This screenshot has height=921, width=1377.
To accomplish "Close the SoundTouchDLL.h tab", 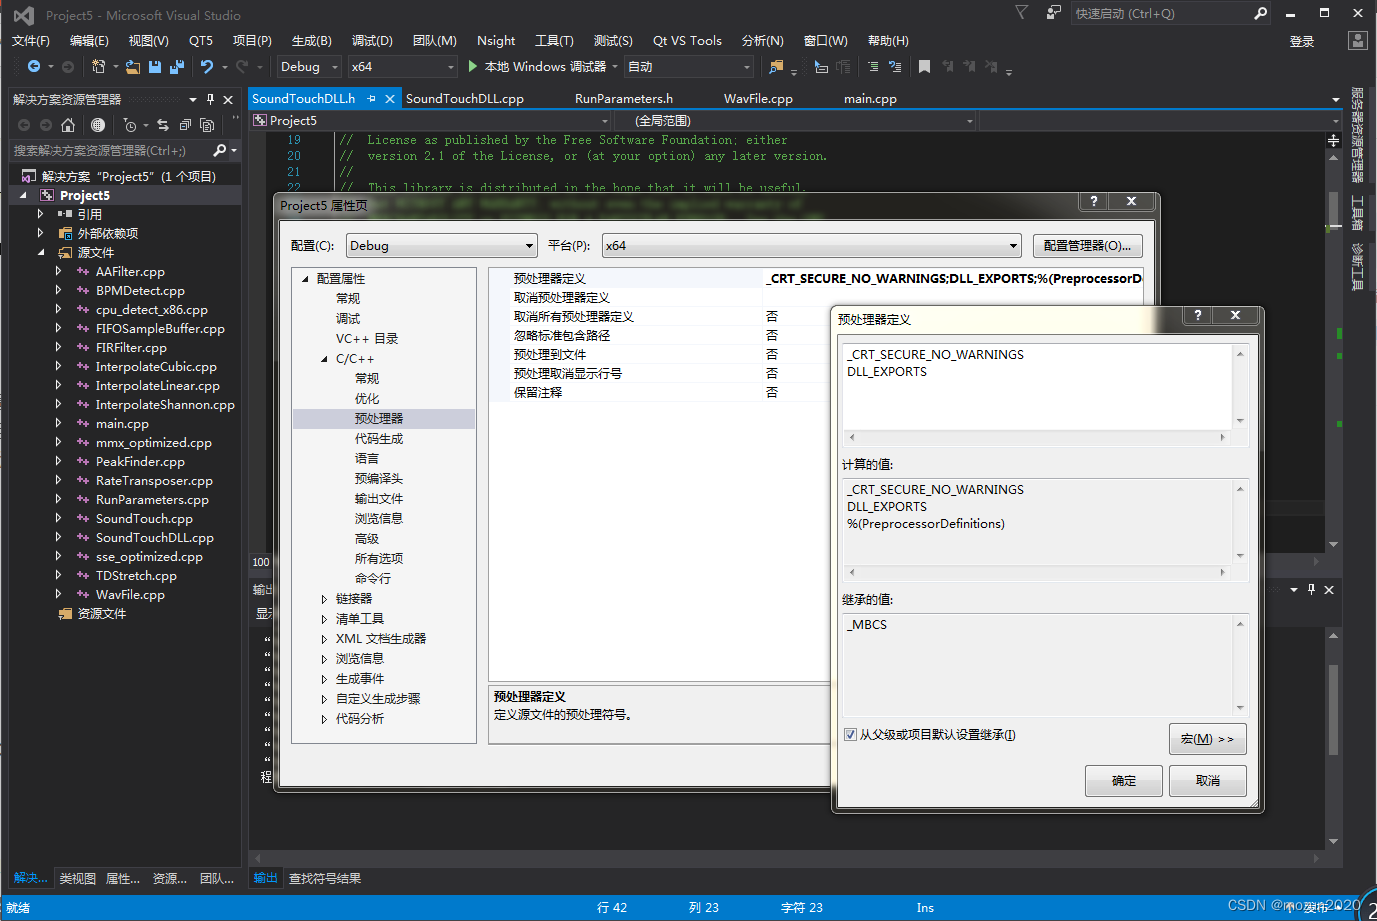I will [390, 99].
